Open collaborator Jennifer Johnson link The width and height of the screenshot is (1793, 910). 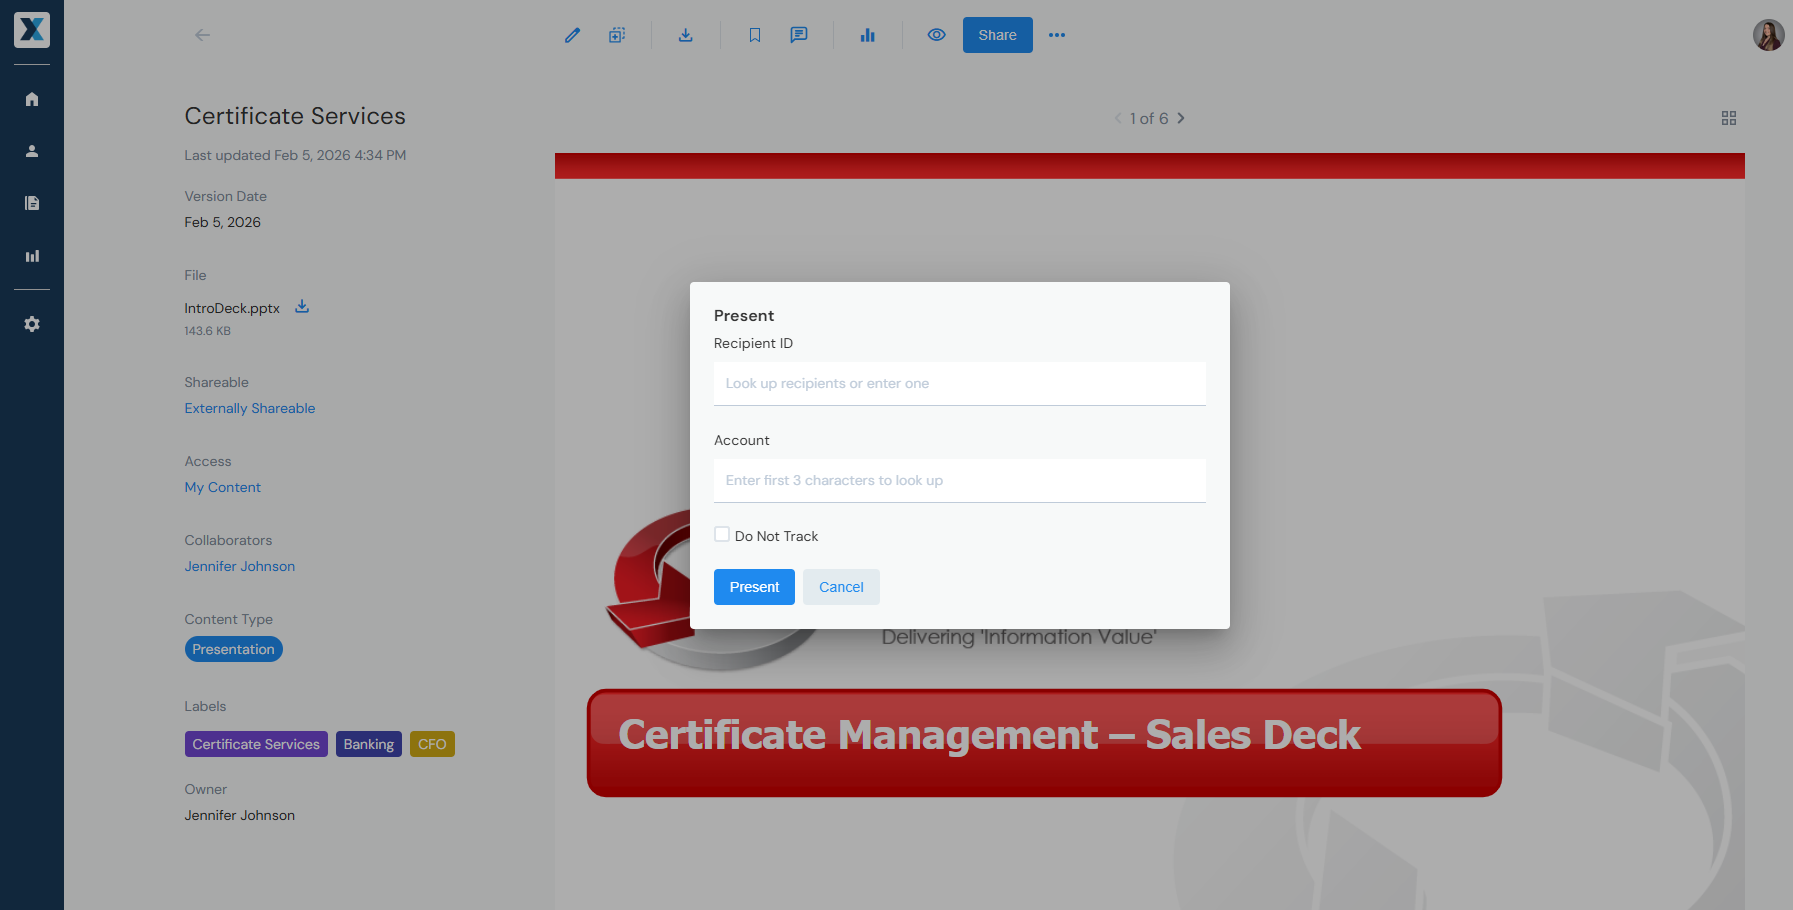pyautogui.click(x=240, y=566)
